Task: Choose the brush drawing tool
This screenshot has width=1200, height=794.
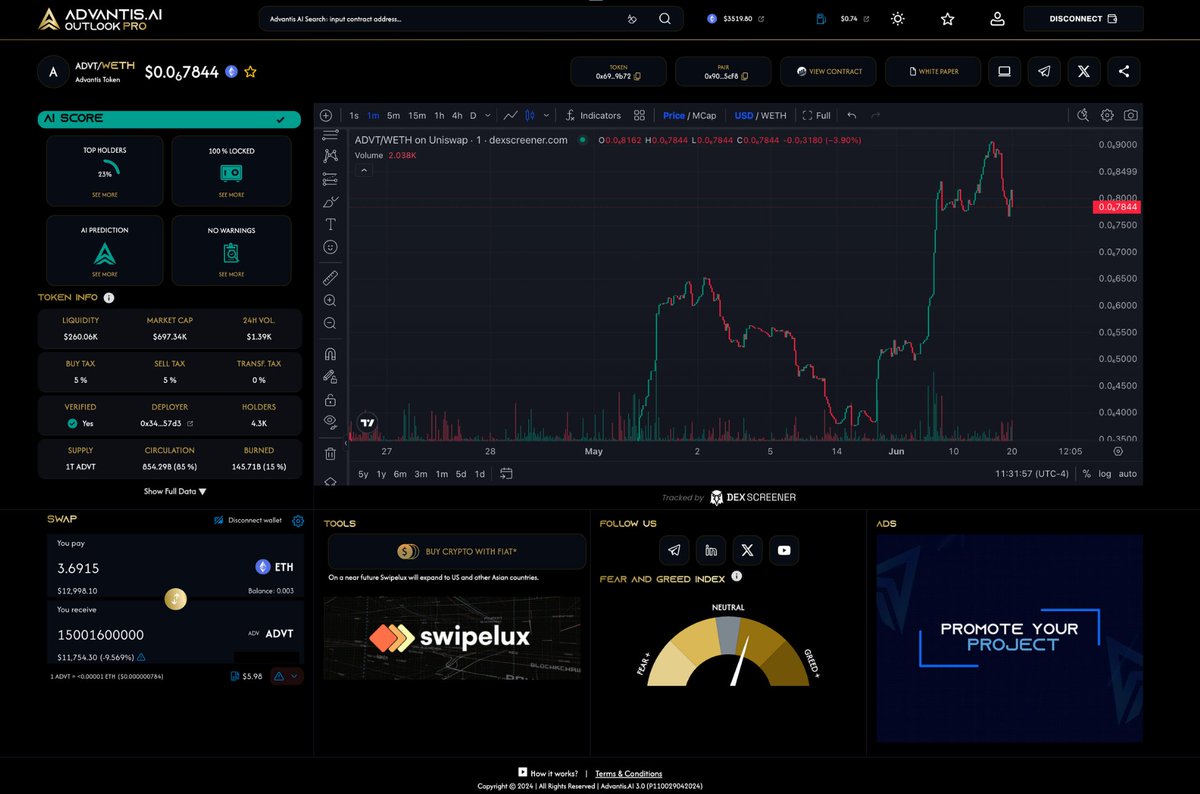Action: (x=331, y=201)
